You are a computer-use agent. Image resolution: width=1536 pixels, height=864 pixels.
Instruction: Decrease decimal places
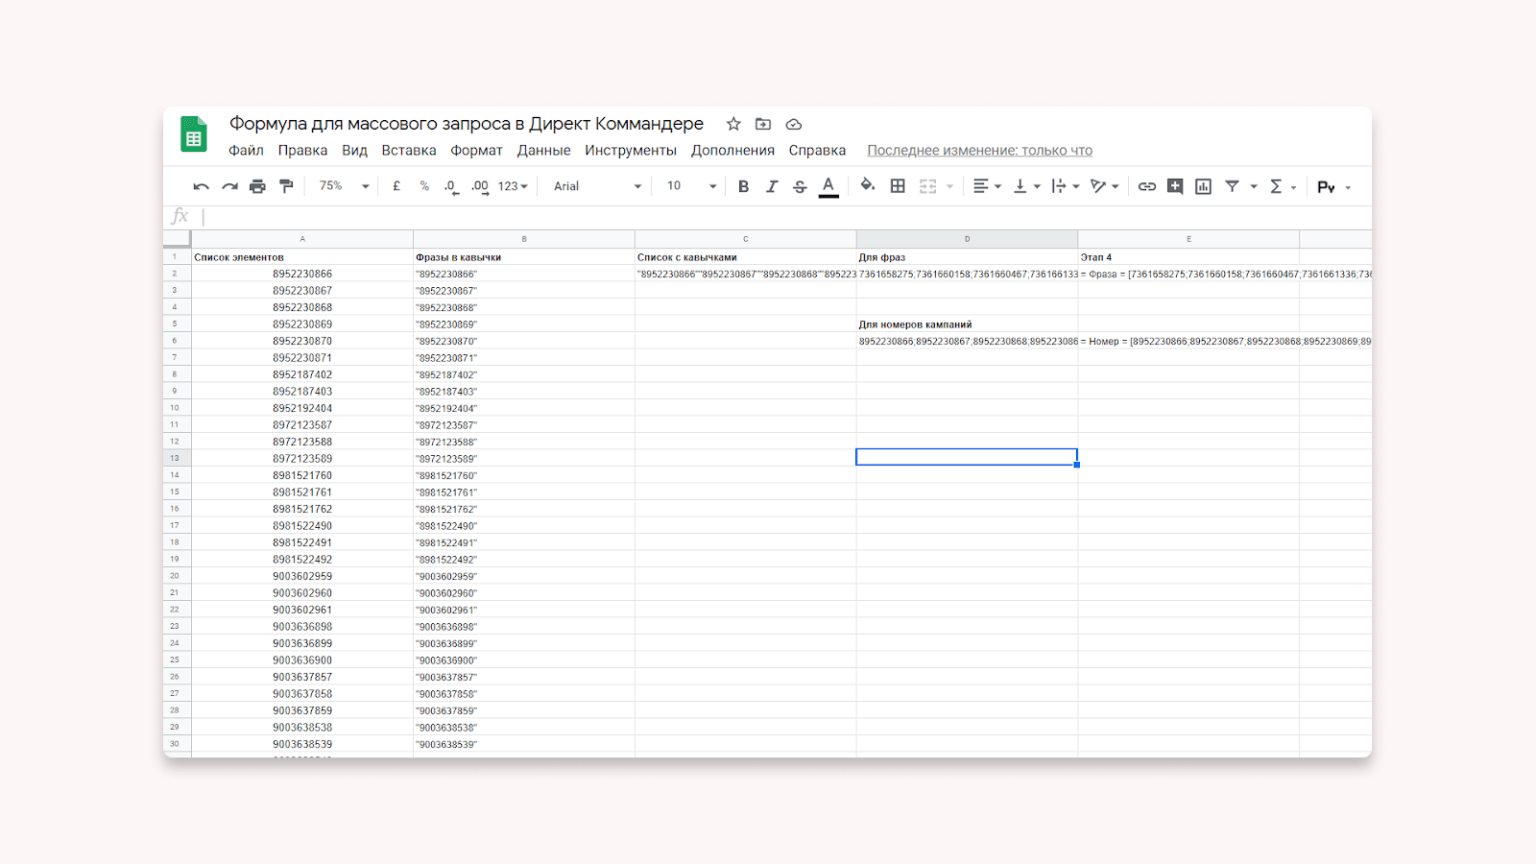[x=451, y=186]
